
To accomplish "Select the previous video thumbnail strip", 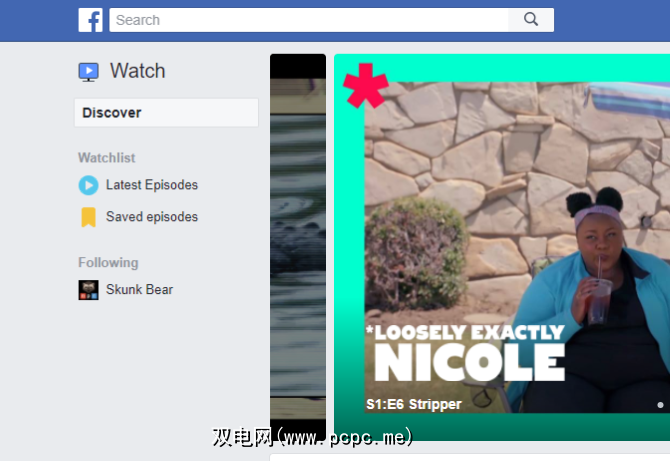I will pos(298,246).
